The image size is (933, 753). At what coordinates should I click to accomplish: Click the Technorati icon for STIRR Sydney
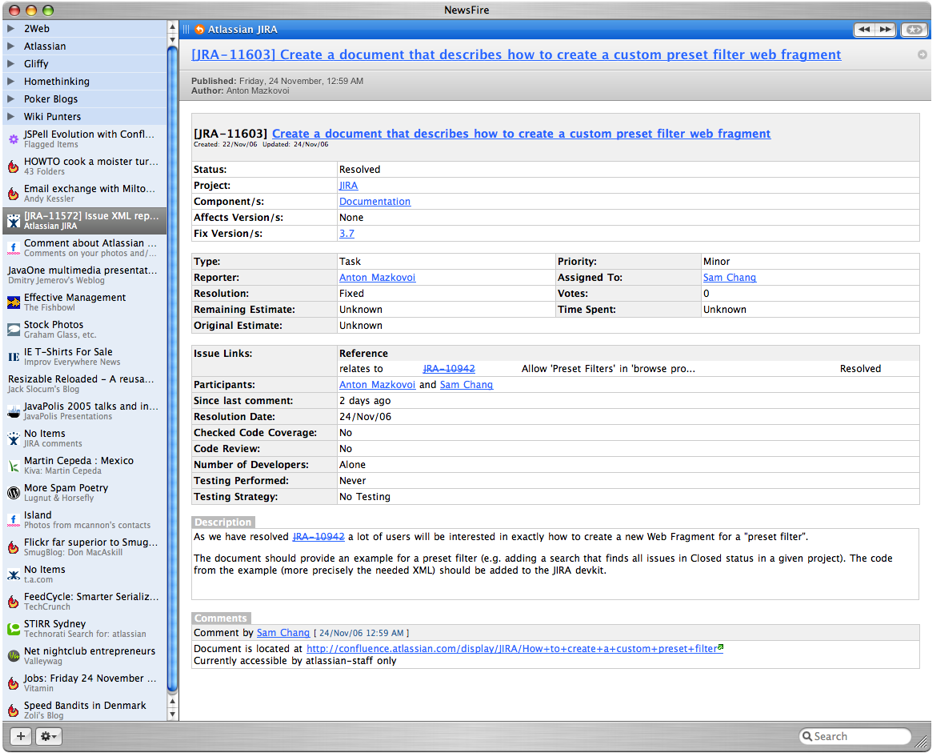coord(13,629)
